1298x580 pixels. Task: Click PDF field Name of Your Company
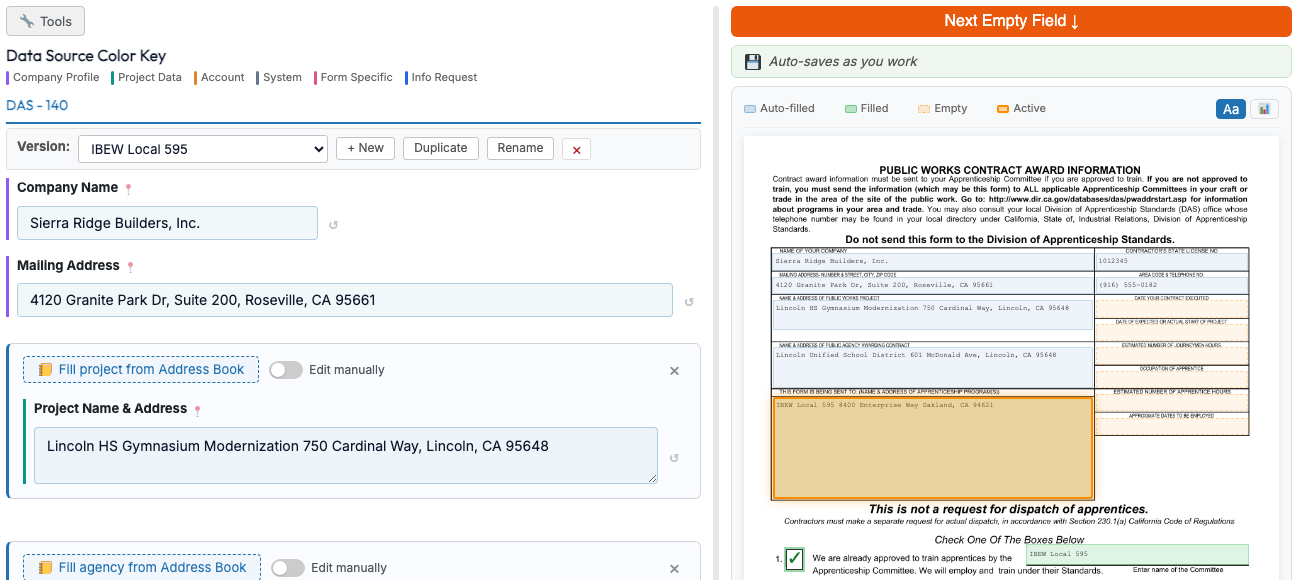point(933,262)
